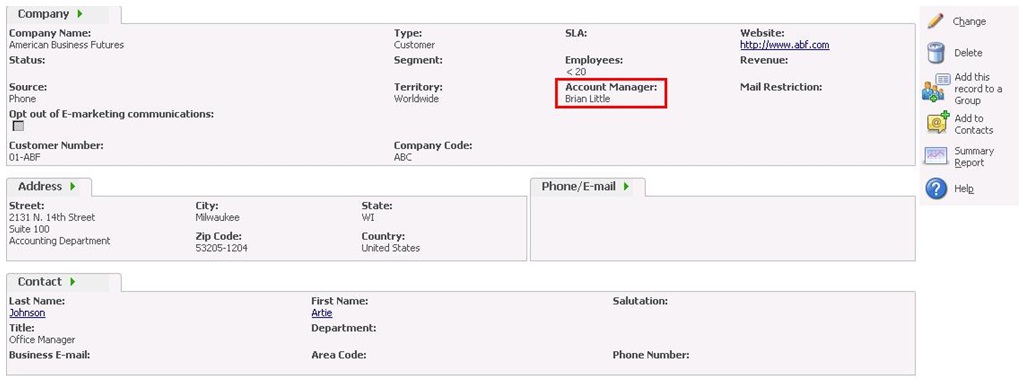Open the http://www.abf.com website link
Image resolution: width=1019 pixels, height=389 pixels.
784,45
